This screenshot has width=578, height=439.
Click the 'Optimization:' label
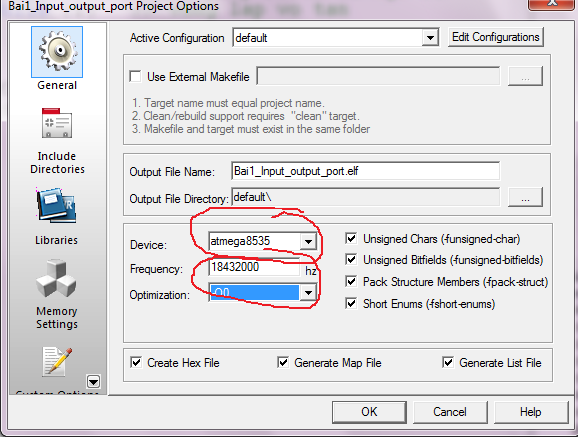(160, 295)
